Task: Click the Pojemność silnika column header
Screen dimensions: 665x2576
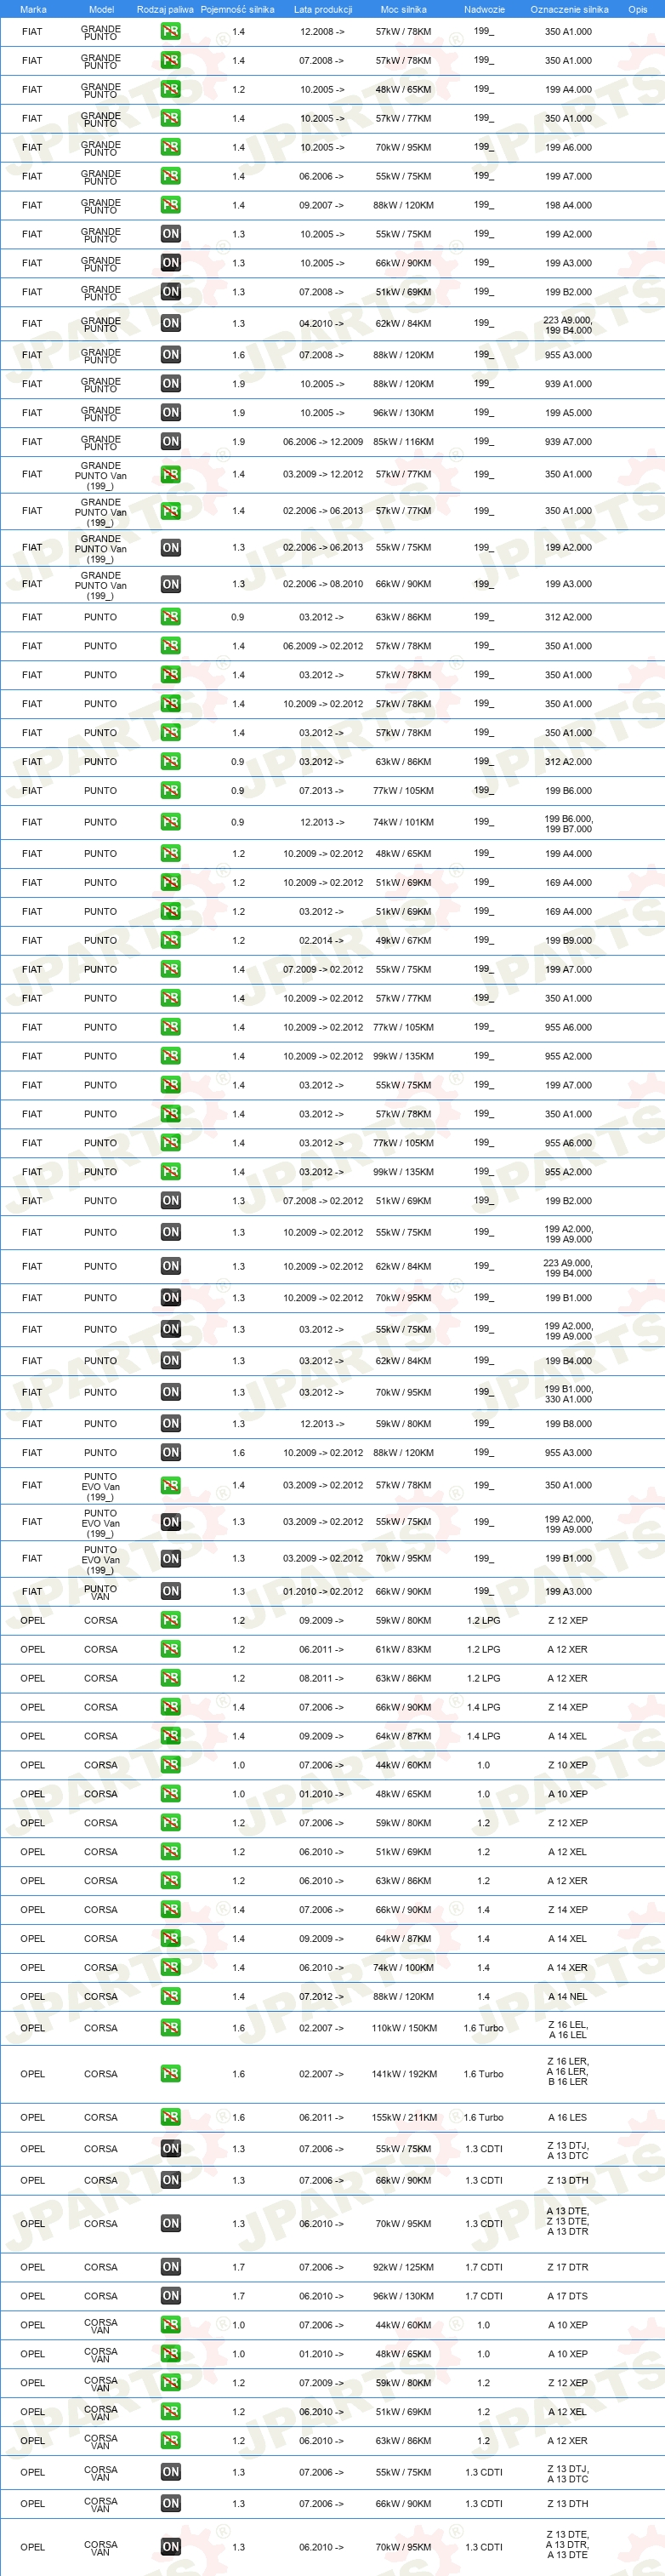Action: 237,9
